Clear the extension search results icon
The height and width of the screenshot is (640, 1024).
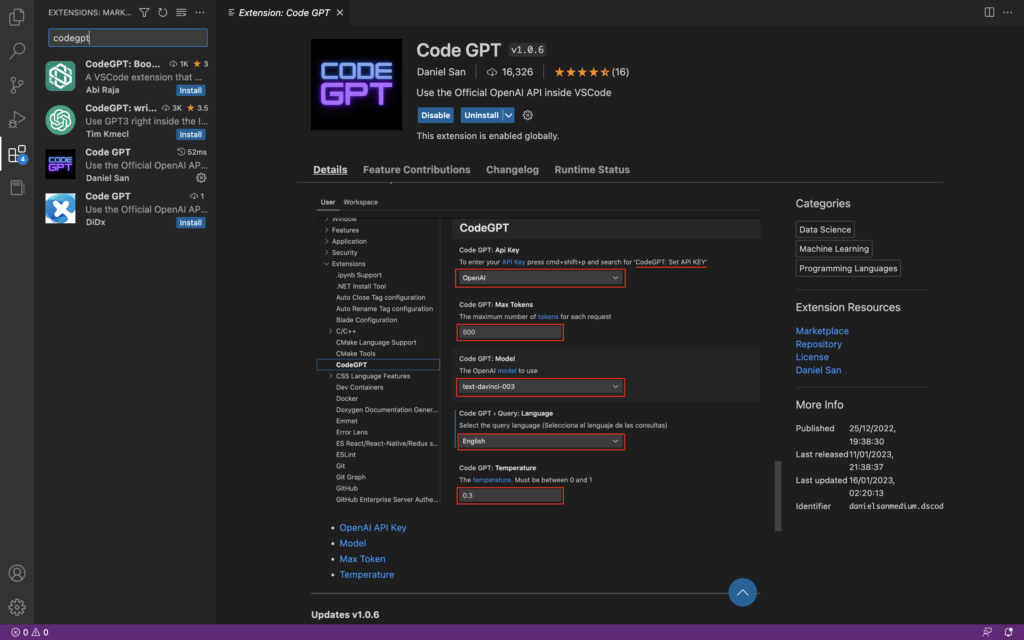180,12
